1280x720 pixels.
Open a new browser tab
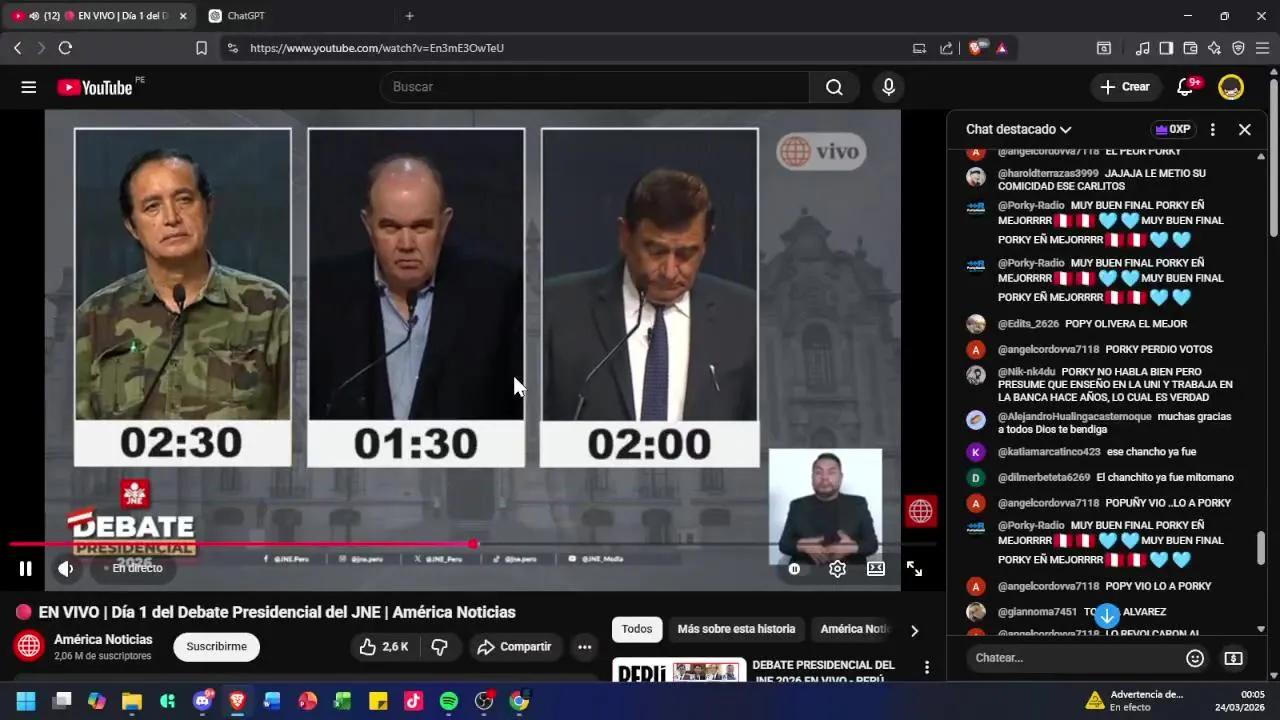(x=409, y=16)
